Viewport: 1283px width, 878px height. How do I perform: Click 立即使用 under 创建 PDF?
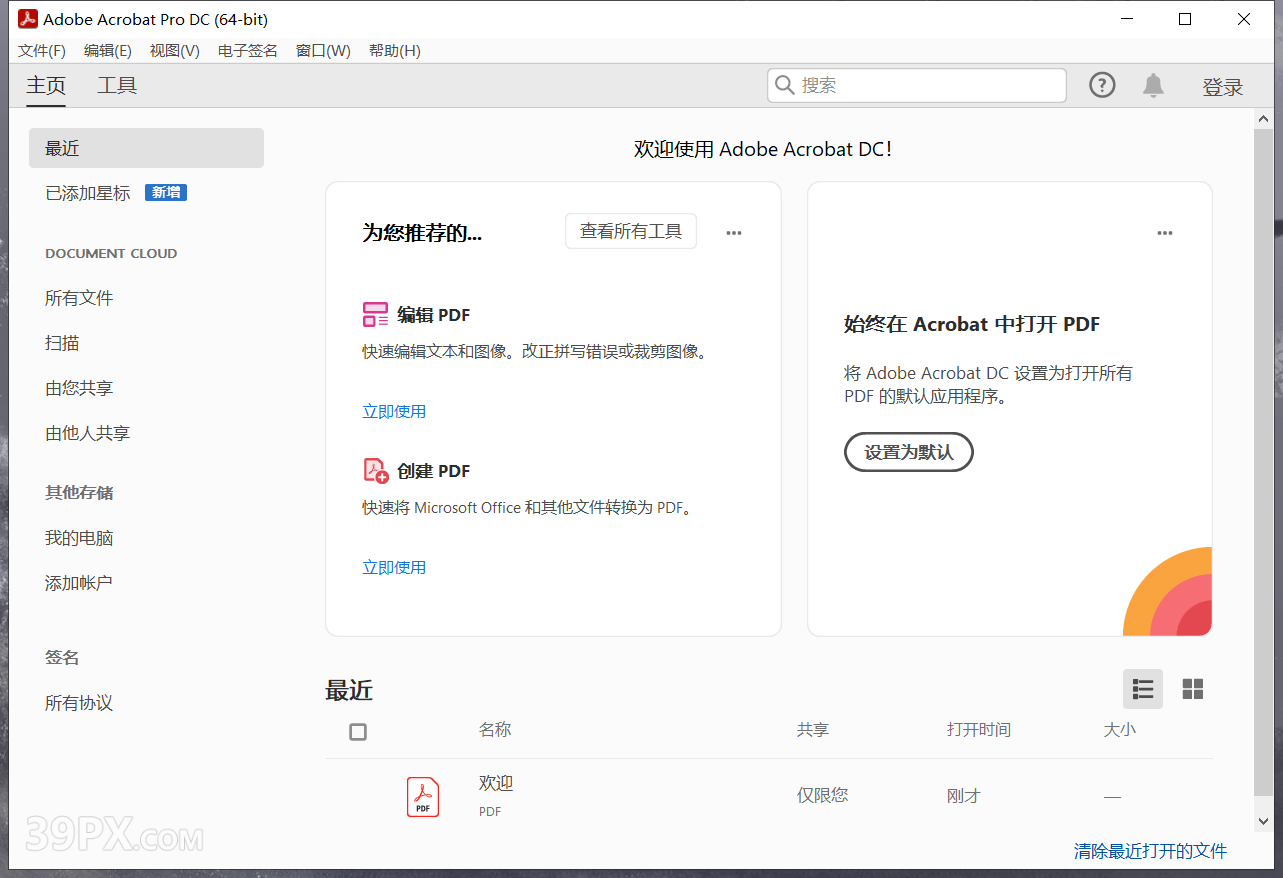(394, 567)
